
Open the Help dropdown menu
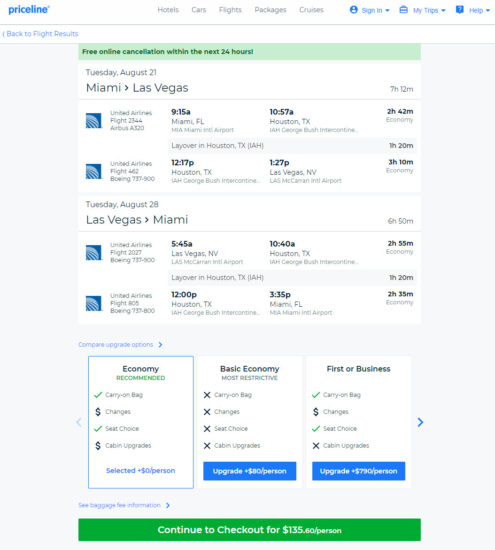(x=473, y=10)
